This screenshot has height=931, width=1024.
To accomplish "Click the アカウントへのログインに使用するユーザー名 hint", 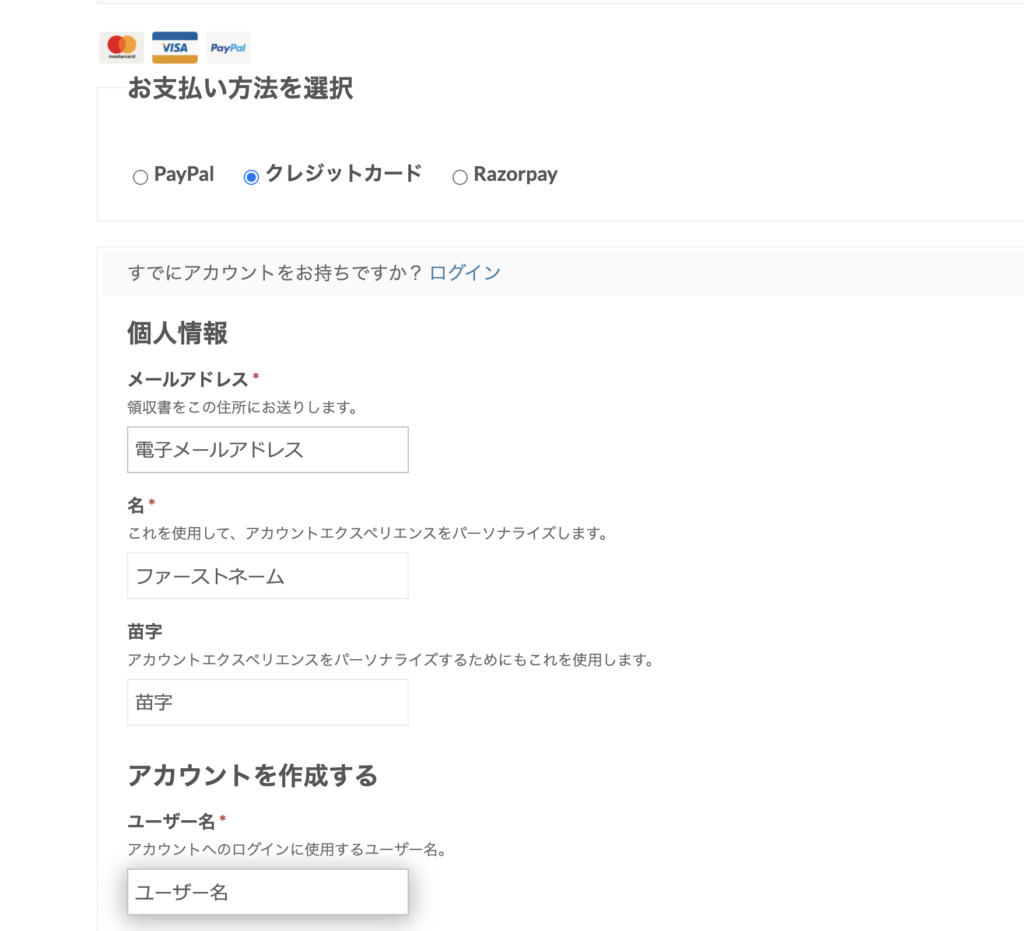I will pyautogui.click(x=287, y=849).
